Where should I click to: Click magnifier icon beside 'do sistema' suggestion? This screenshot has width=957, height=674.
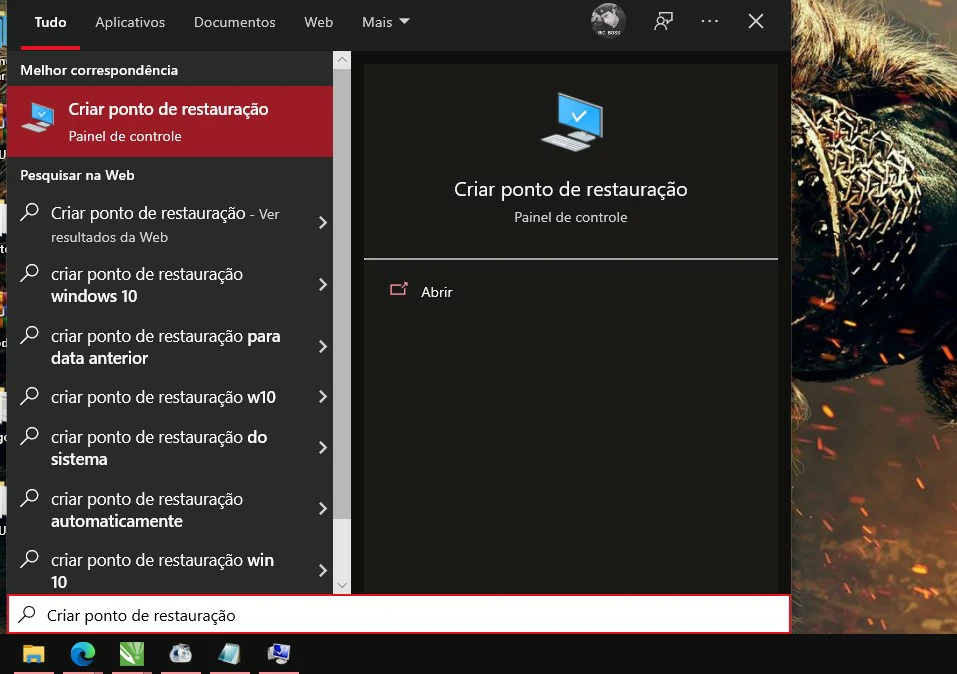click(x=29, y=436)
